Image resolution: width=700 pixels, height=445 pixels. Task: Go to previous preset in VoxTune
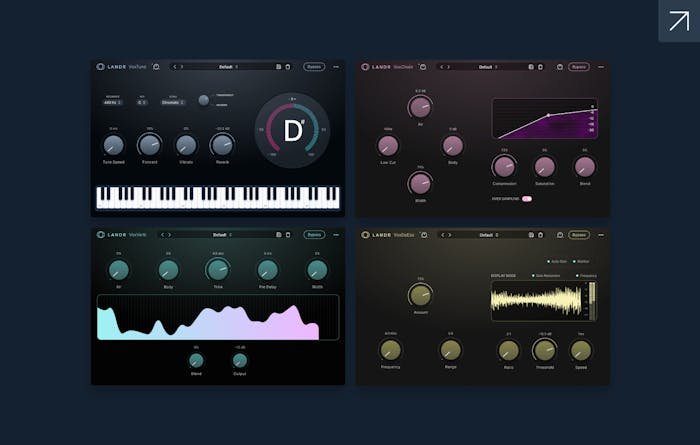point(175,67)
